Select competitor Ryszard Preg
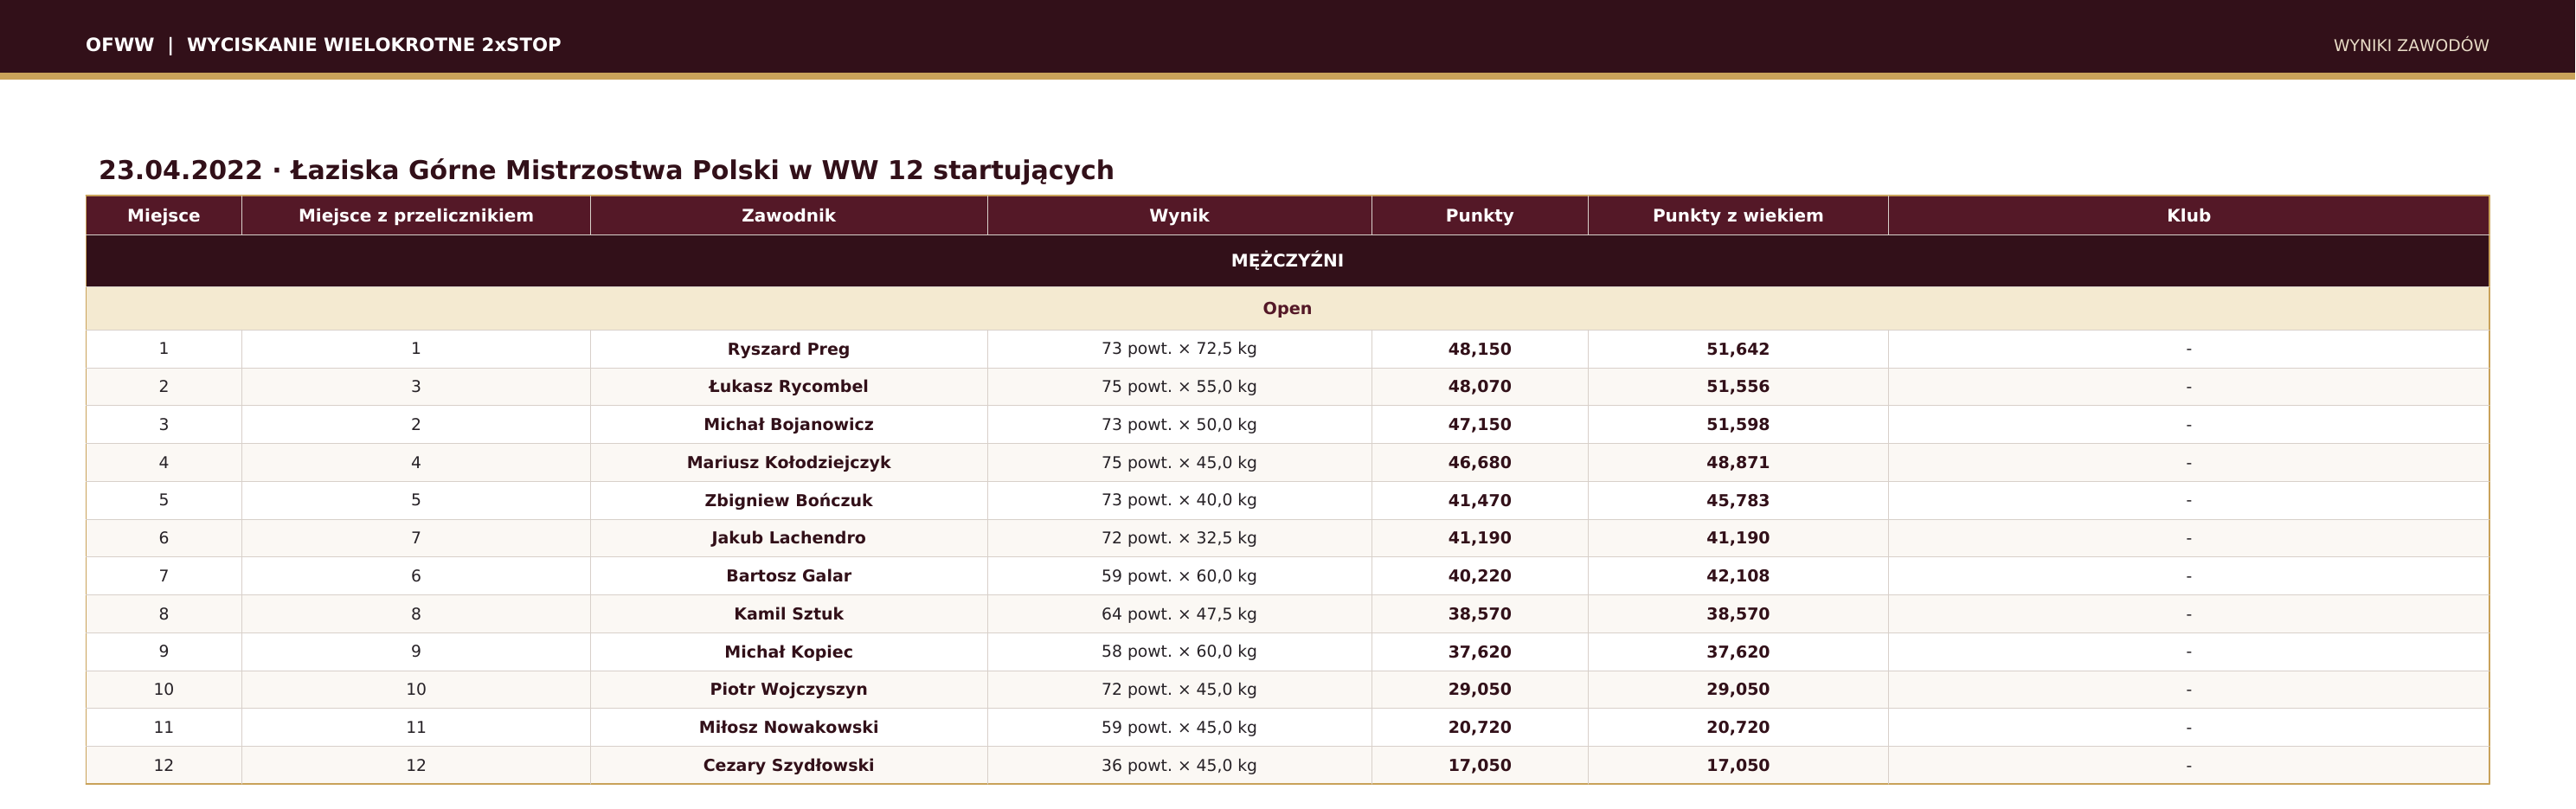Screen dimensions: 2576x809 [789, 349]
